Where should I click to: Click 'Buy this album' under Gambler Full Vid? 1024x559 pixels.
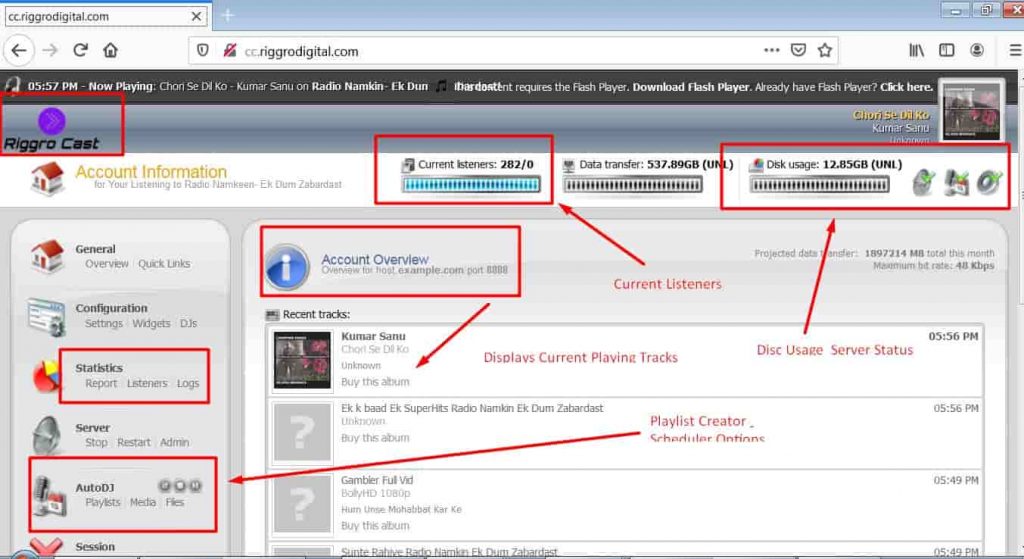[x=375, y=526]
